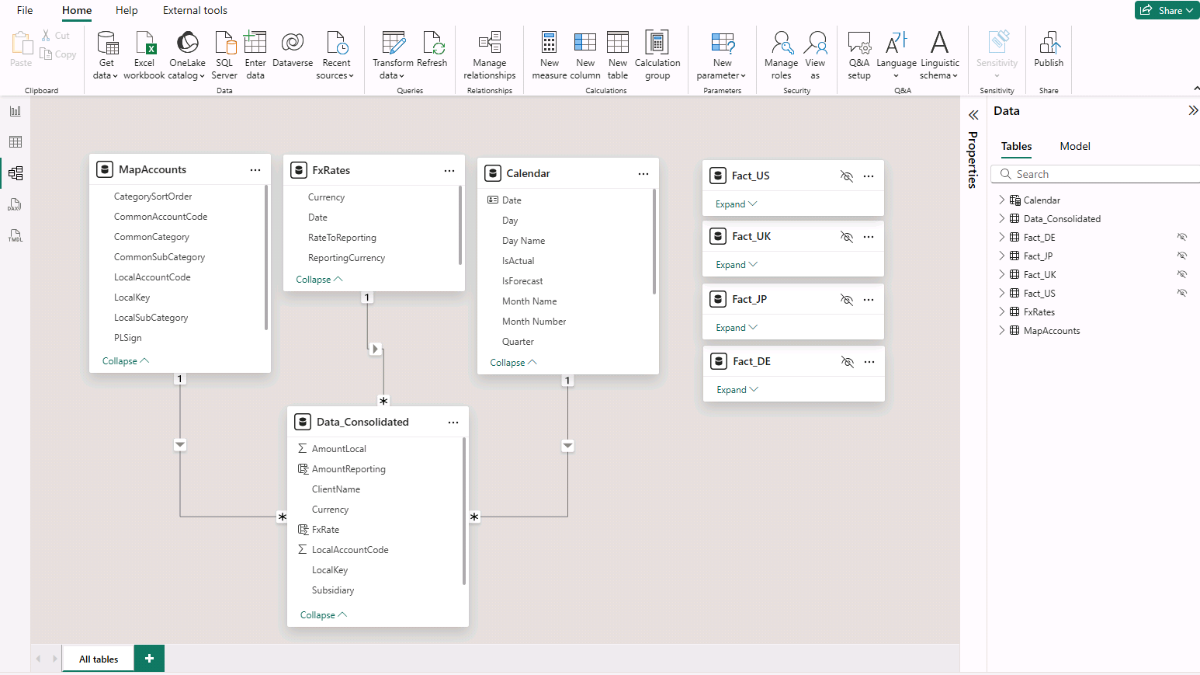Click the Share button
The image size is (1200, 675).
click(1164, 10)
